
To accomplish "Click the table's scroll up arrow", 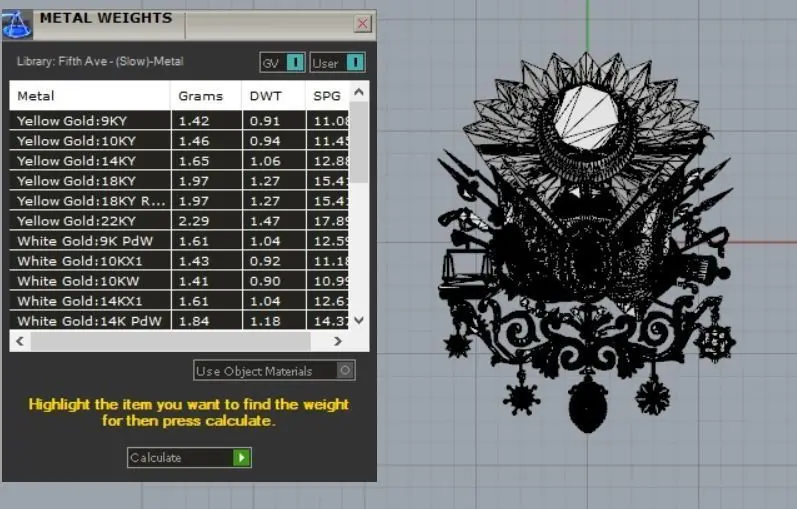I will pyautogui.click(x=359, y=92).
